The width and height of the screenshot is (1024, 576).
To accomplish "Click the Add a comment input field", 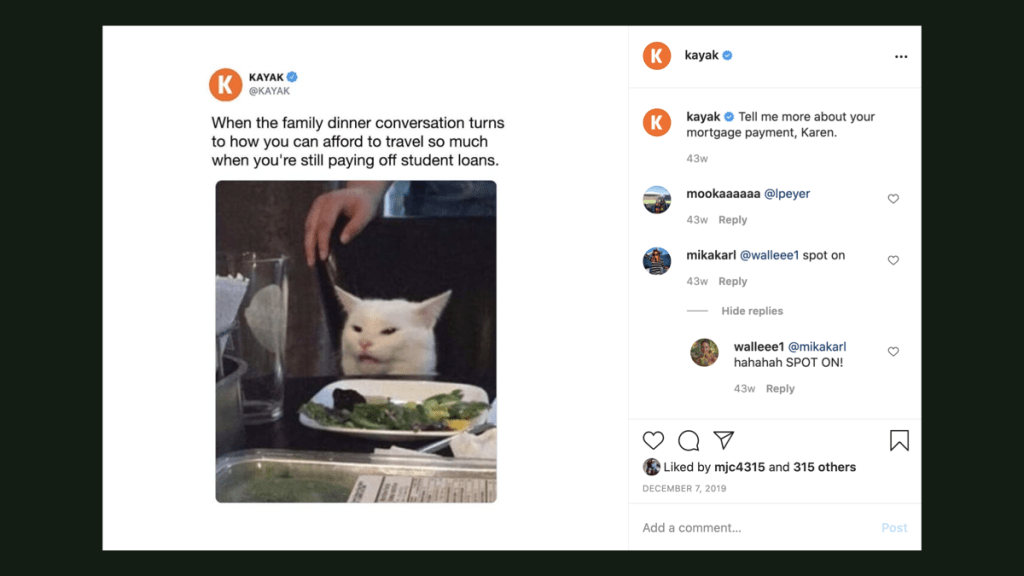I will click(x=750, y=528).
